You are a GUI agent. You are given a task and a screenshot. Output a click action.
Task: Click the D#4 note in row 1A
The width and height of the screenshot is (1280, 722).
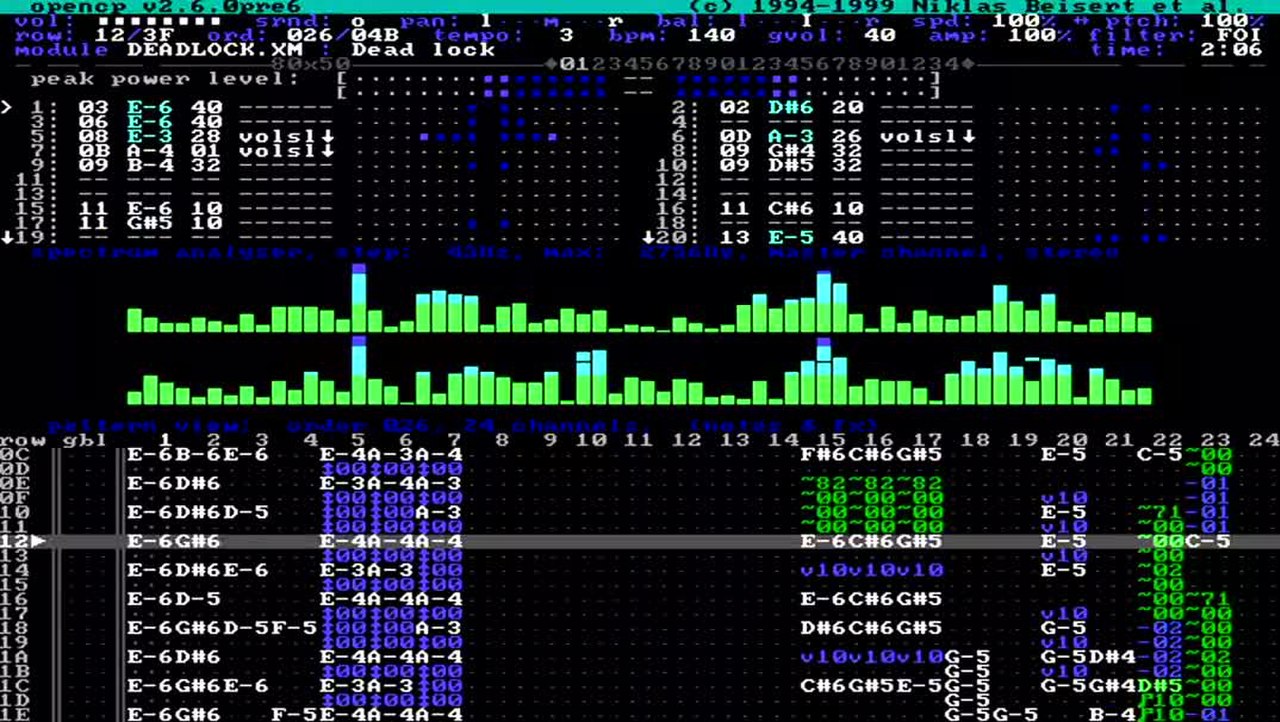[x=1111, y=657]
